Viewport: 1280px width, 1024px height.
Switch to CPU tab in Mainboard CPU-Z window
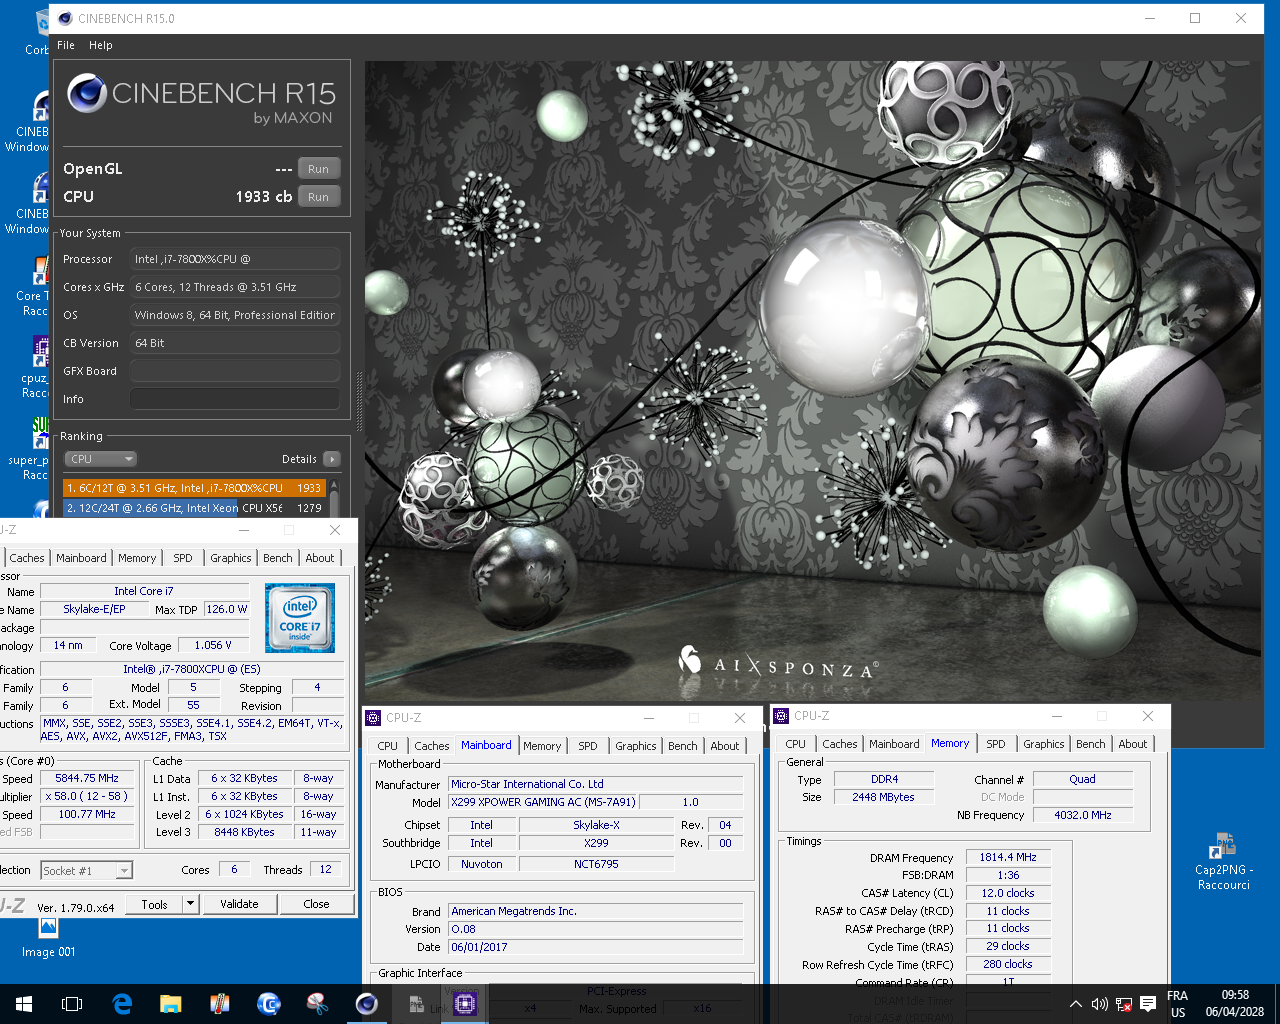click(388, 746)
